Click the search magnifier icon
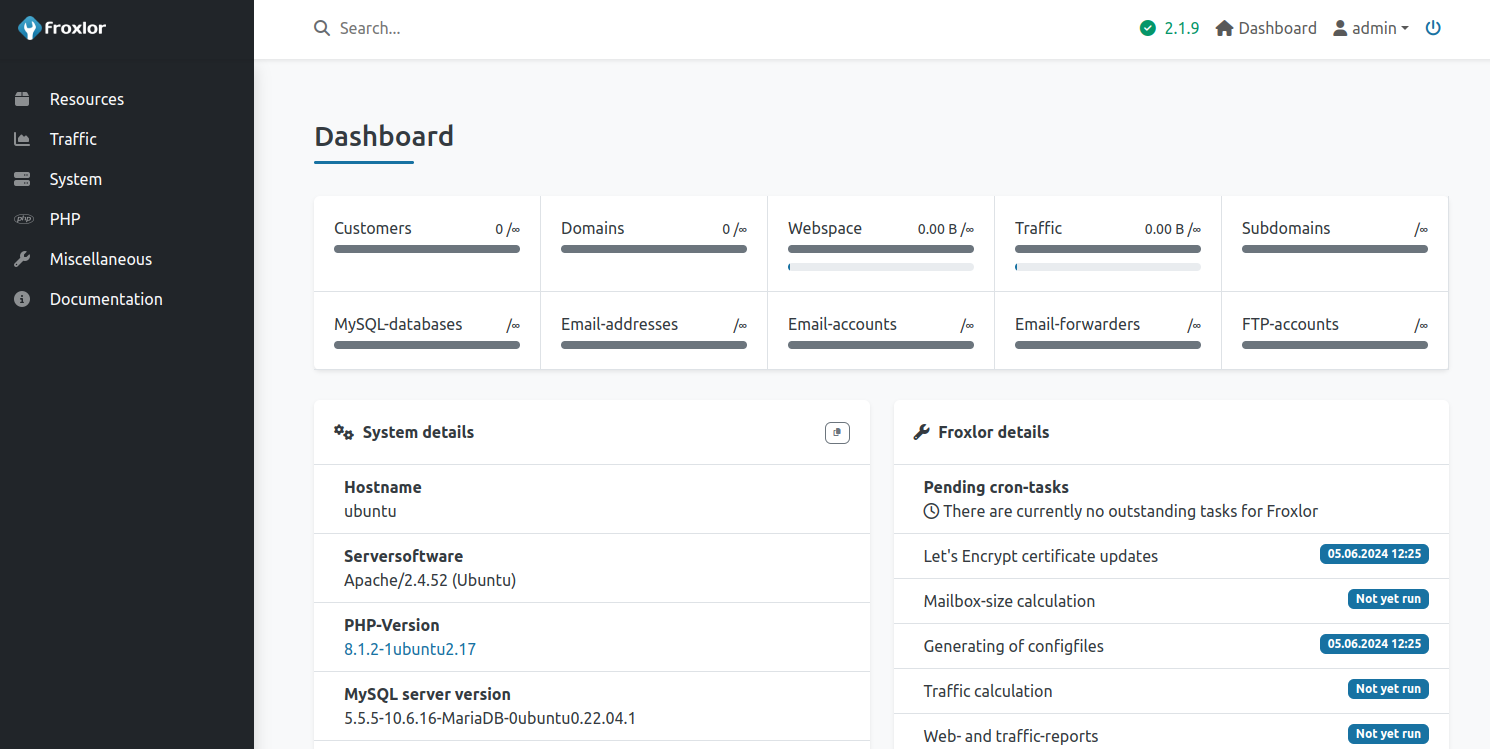1490x749 pixels. tap(321, 28)
